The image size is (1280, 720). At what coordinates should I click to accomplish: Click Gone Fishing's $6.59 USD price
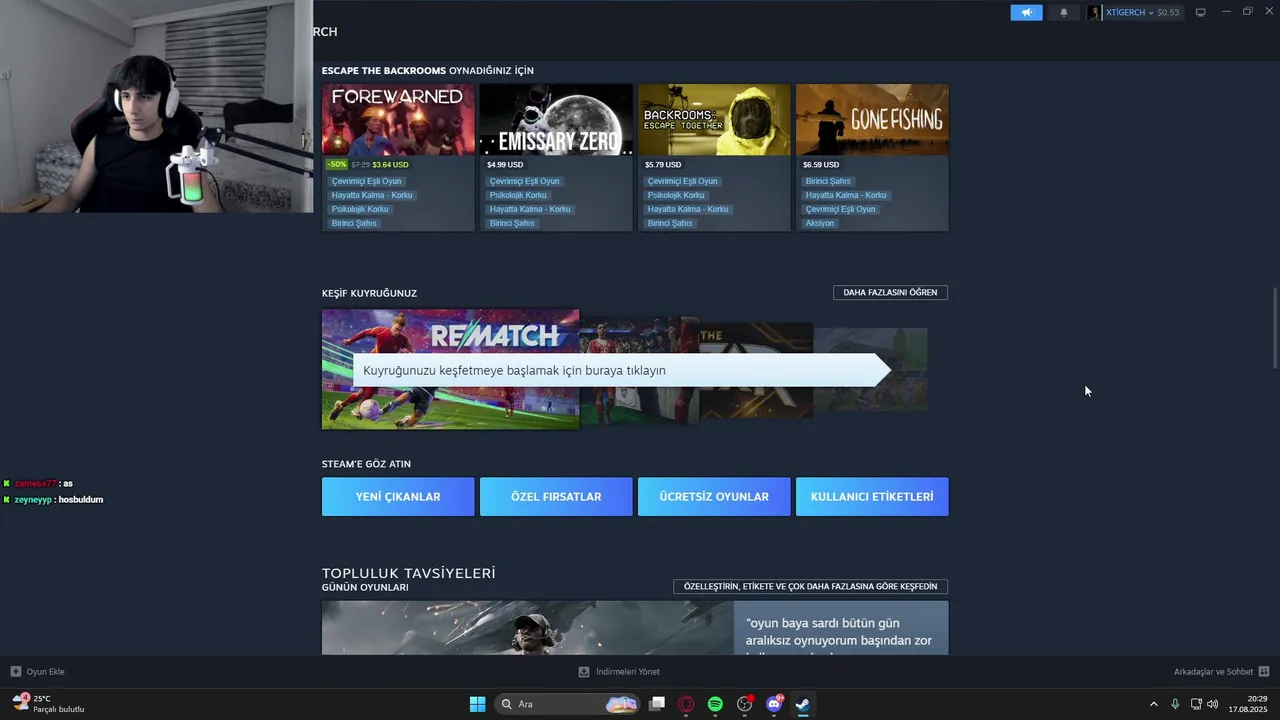[x=821, y=164]
